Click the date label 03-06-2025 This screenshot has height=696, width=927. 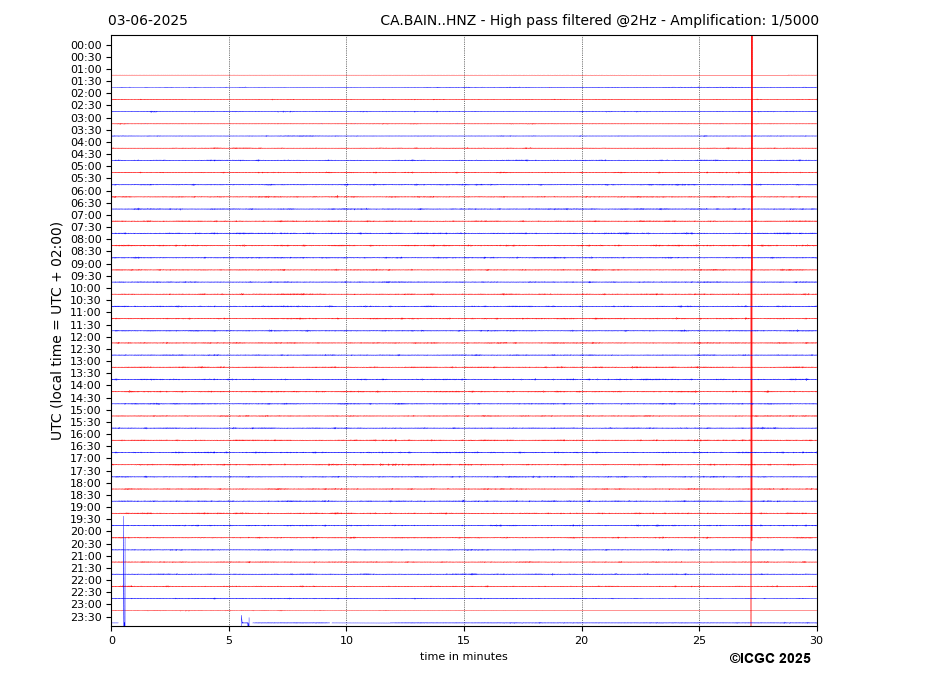[x=148, y=21]
